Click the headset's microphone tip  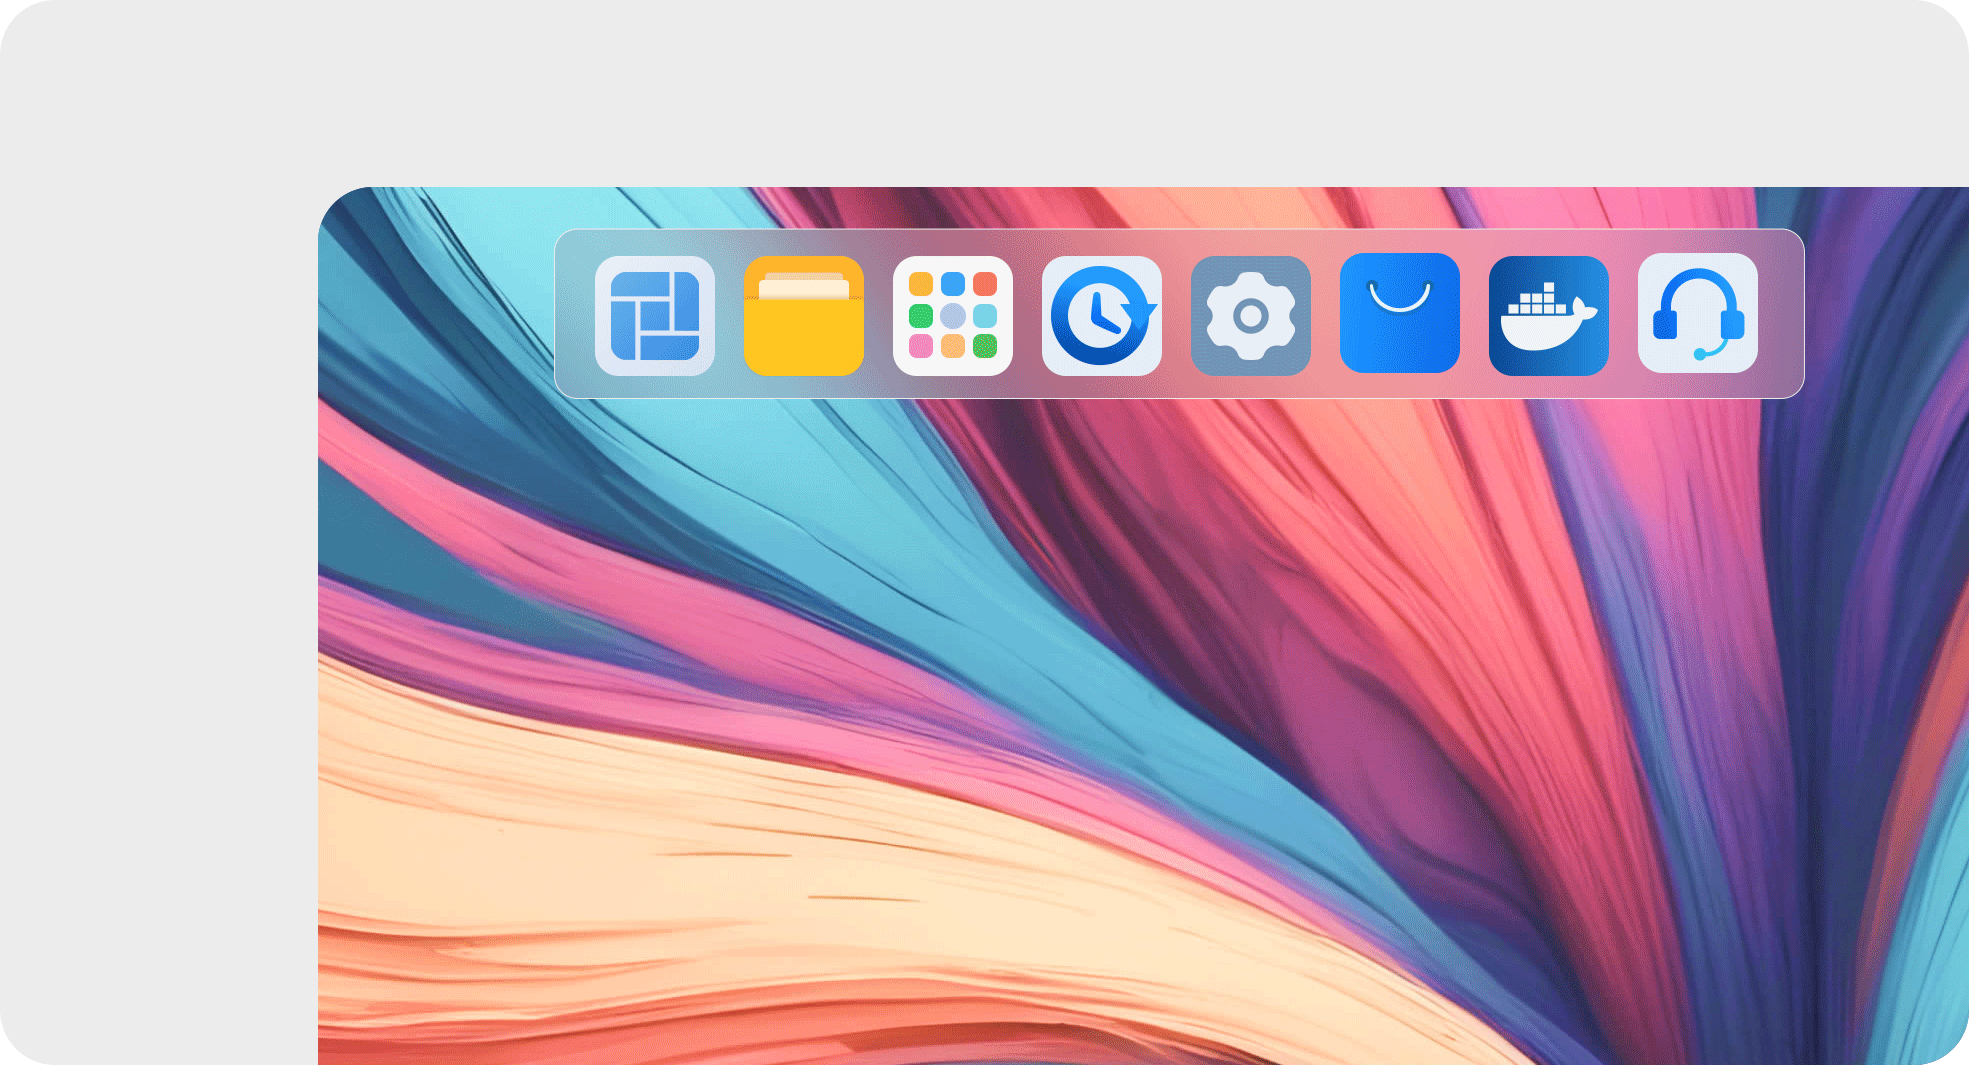[1700, 354]
